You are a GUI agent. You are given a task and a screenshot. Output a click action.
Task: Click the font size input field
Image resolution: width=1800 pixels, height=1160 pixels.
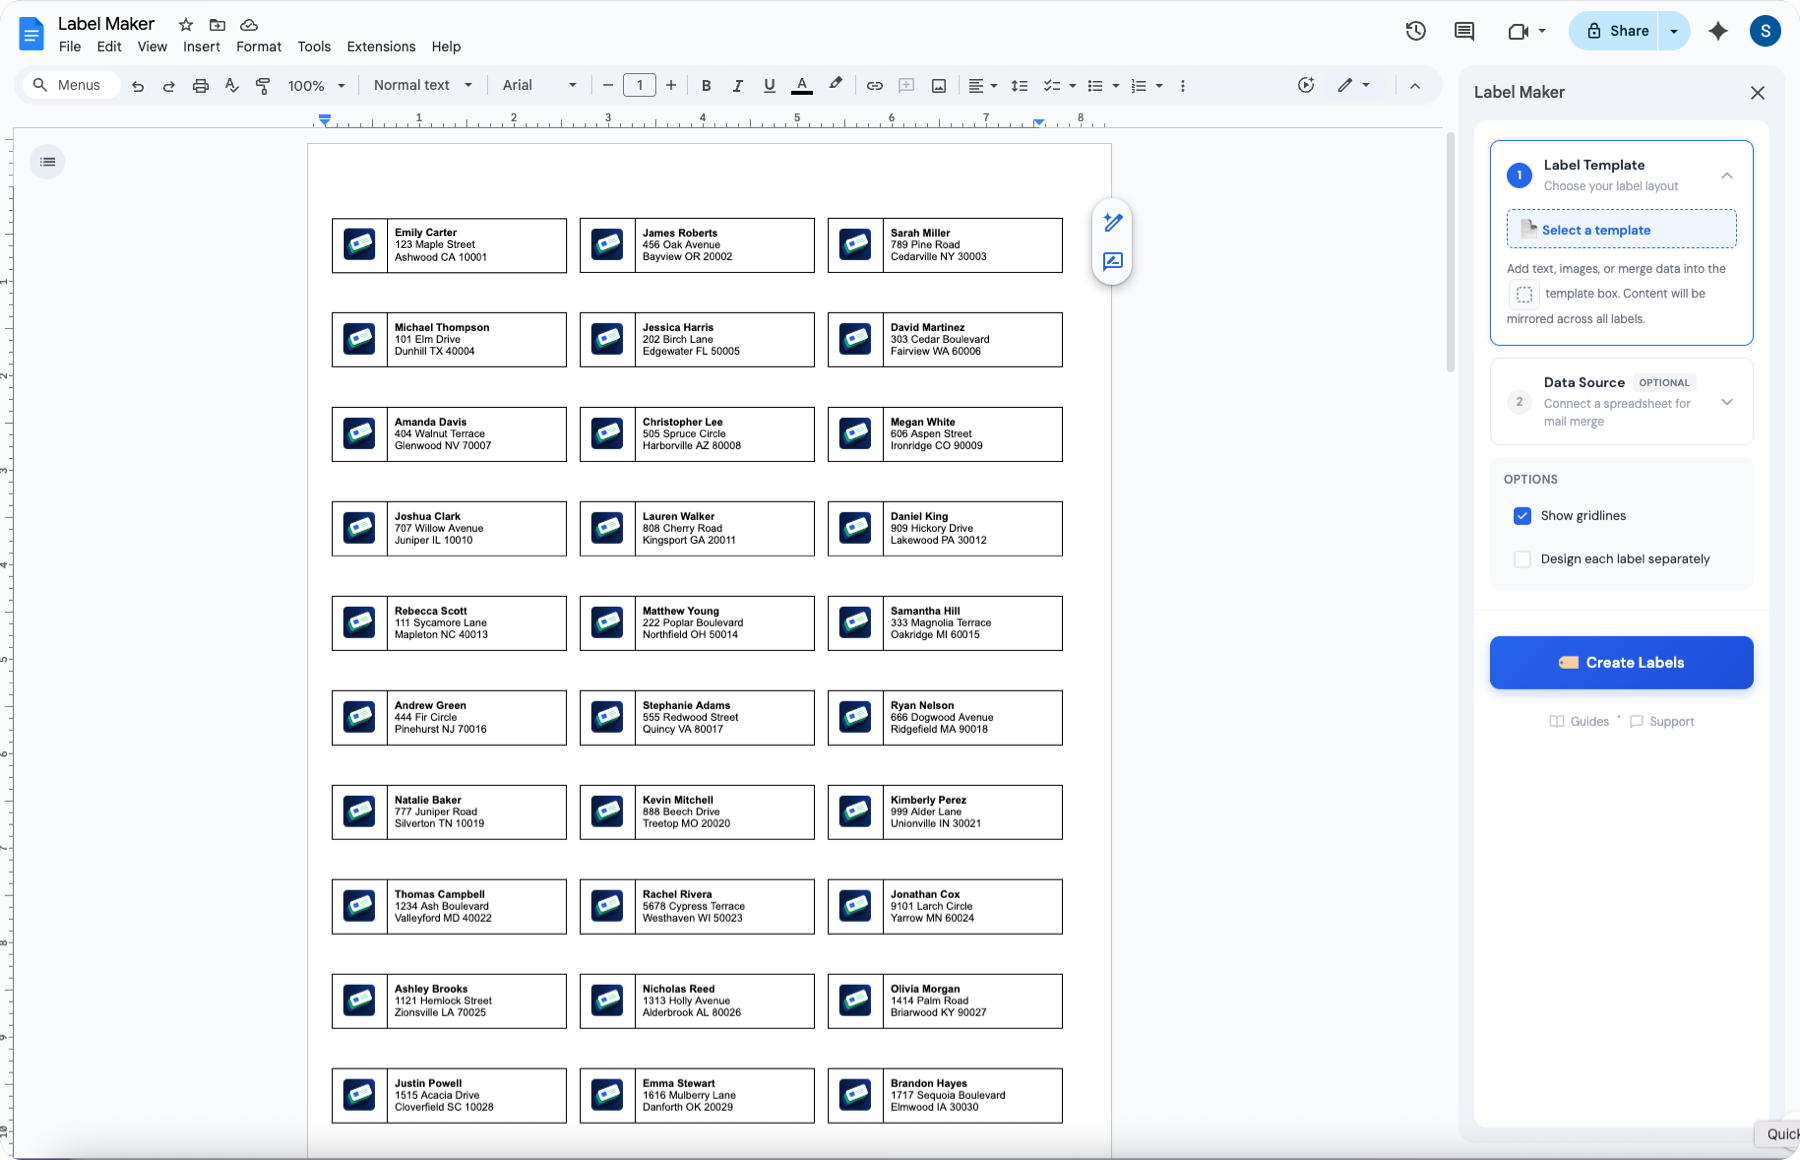pos(640,85)
